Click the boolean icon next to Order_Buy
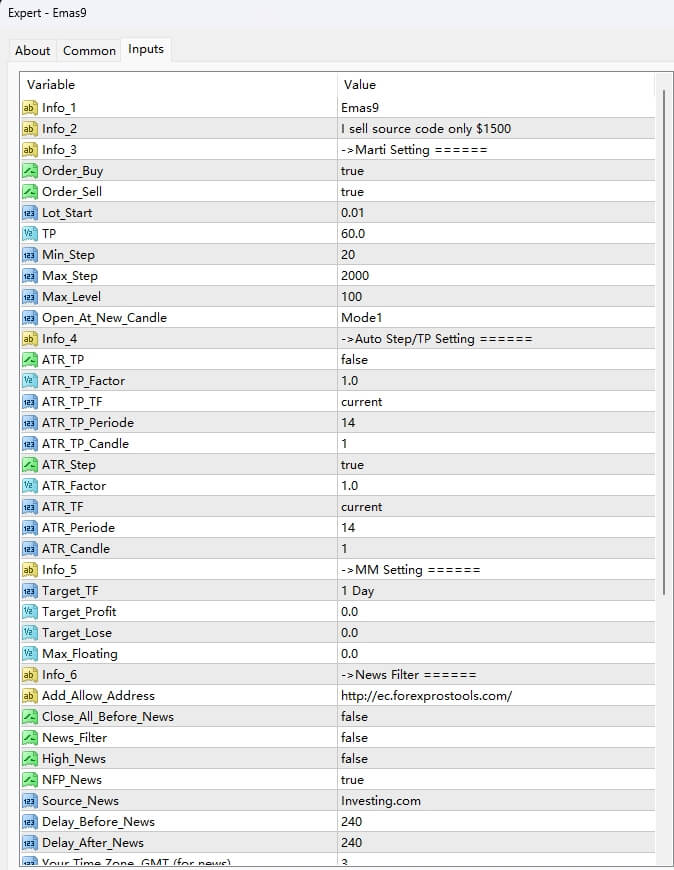674x870 pixels. [x=29, y=171]
